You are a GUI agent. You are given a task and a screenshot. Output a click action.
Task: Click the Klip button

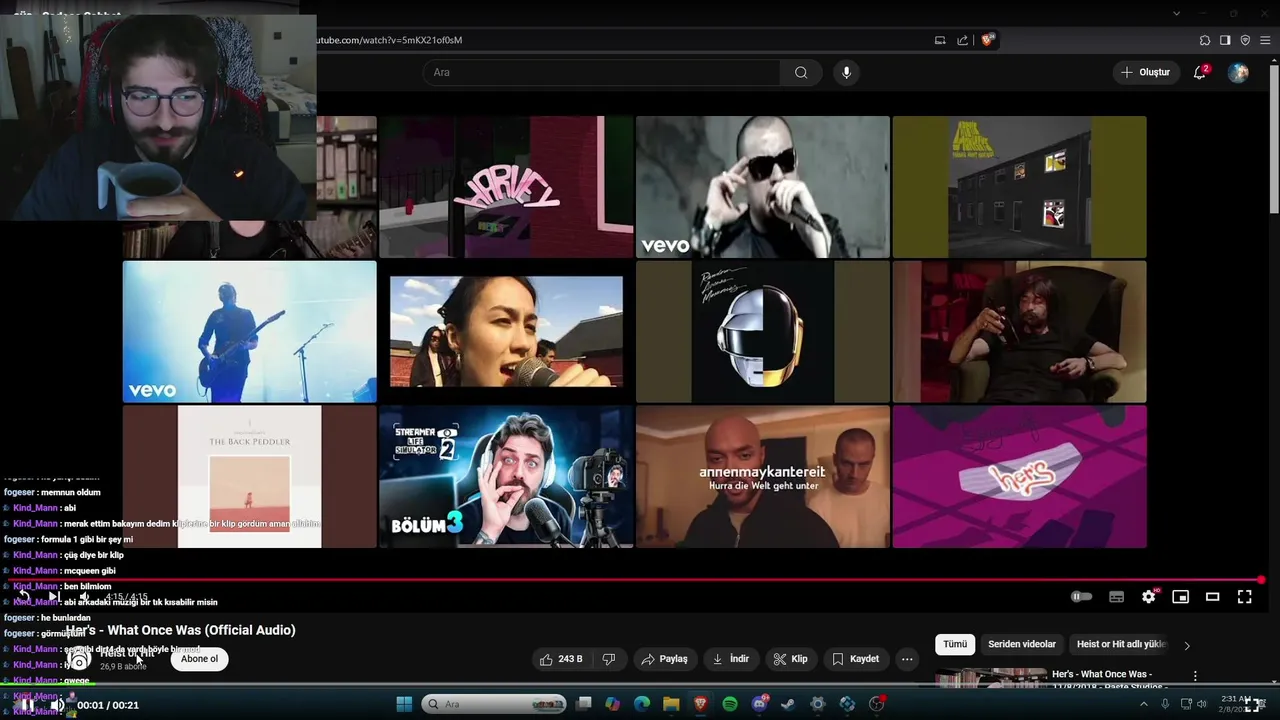(x=791, y=659)
